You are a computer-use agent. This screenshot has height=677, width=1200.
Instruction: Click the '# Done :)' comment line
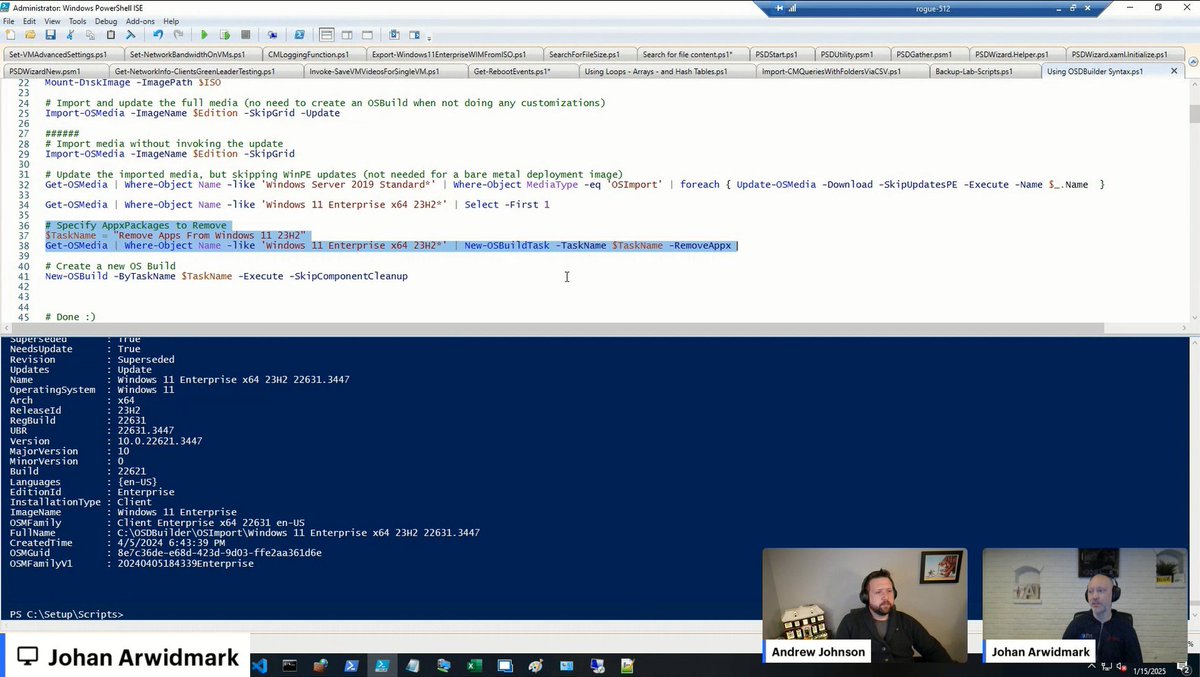[70, 317]
